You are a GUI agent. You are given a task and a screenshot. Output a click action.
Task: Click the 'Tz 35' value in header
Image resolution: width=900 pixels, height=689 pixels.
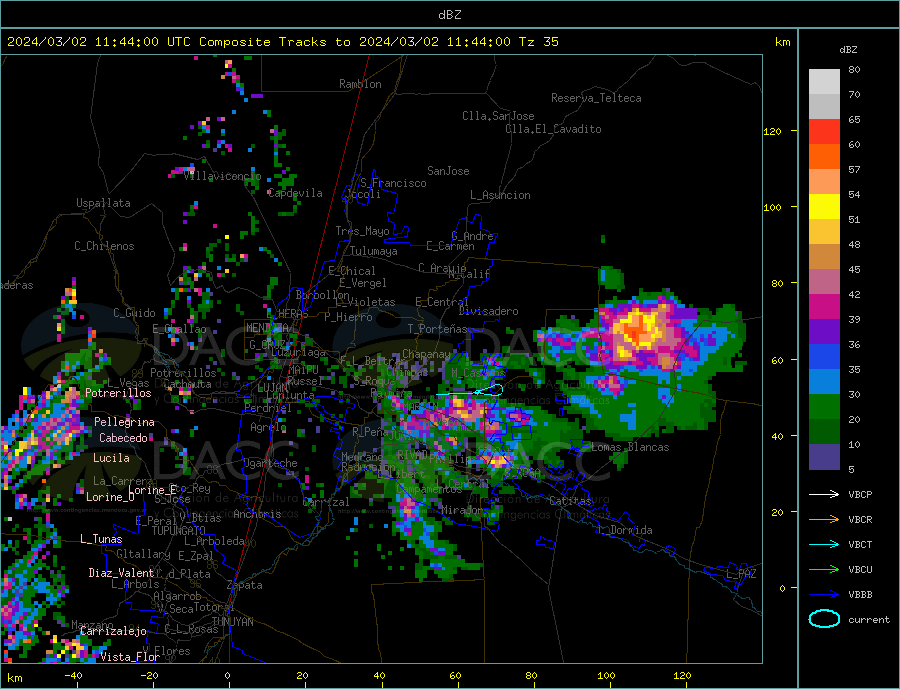click(x=538, y=42)
